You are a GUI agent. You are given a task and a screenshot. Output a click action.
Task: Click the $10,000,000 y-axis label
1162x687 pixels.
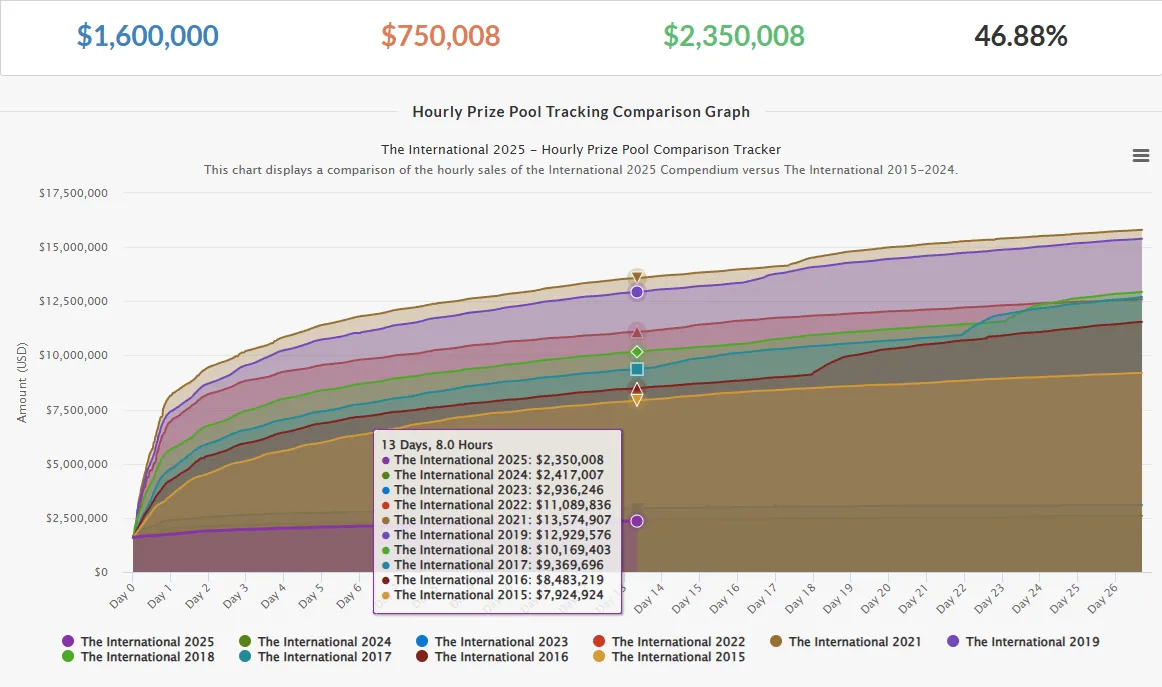coord(73,355)
